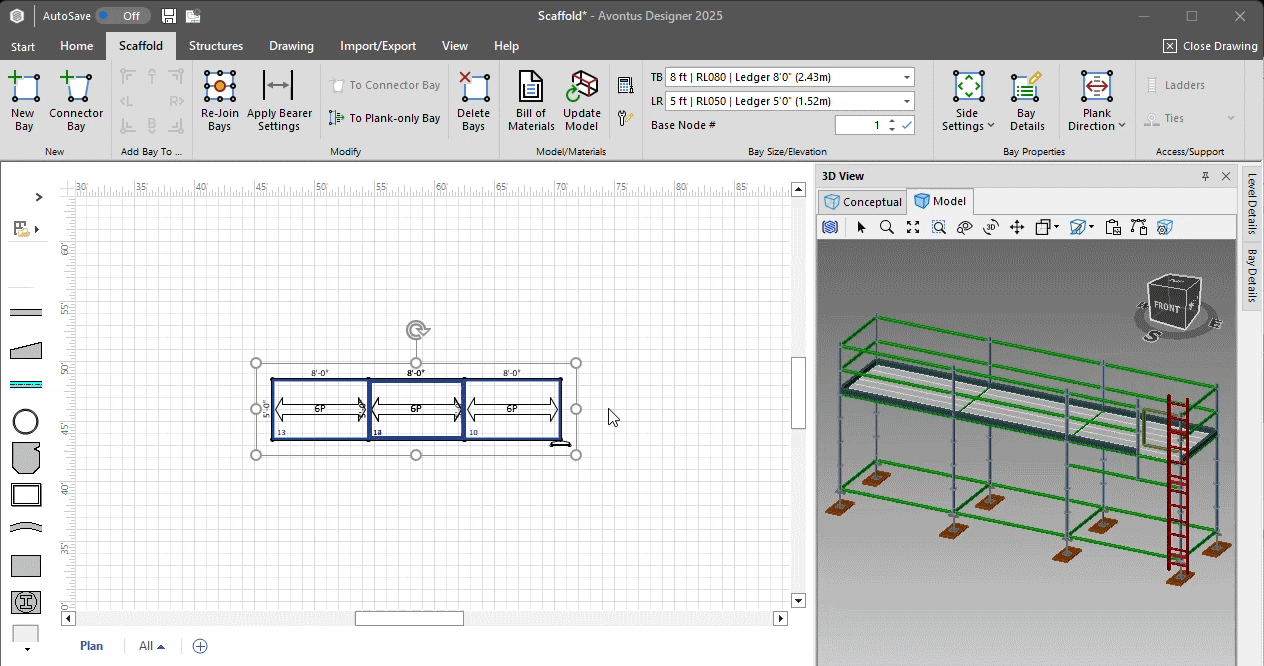Toggle the AutoSave switch
Viewport: 1264px width, 666px height.
pos(123,16)
